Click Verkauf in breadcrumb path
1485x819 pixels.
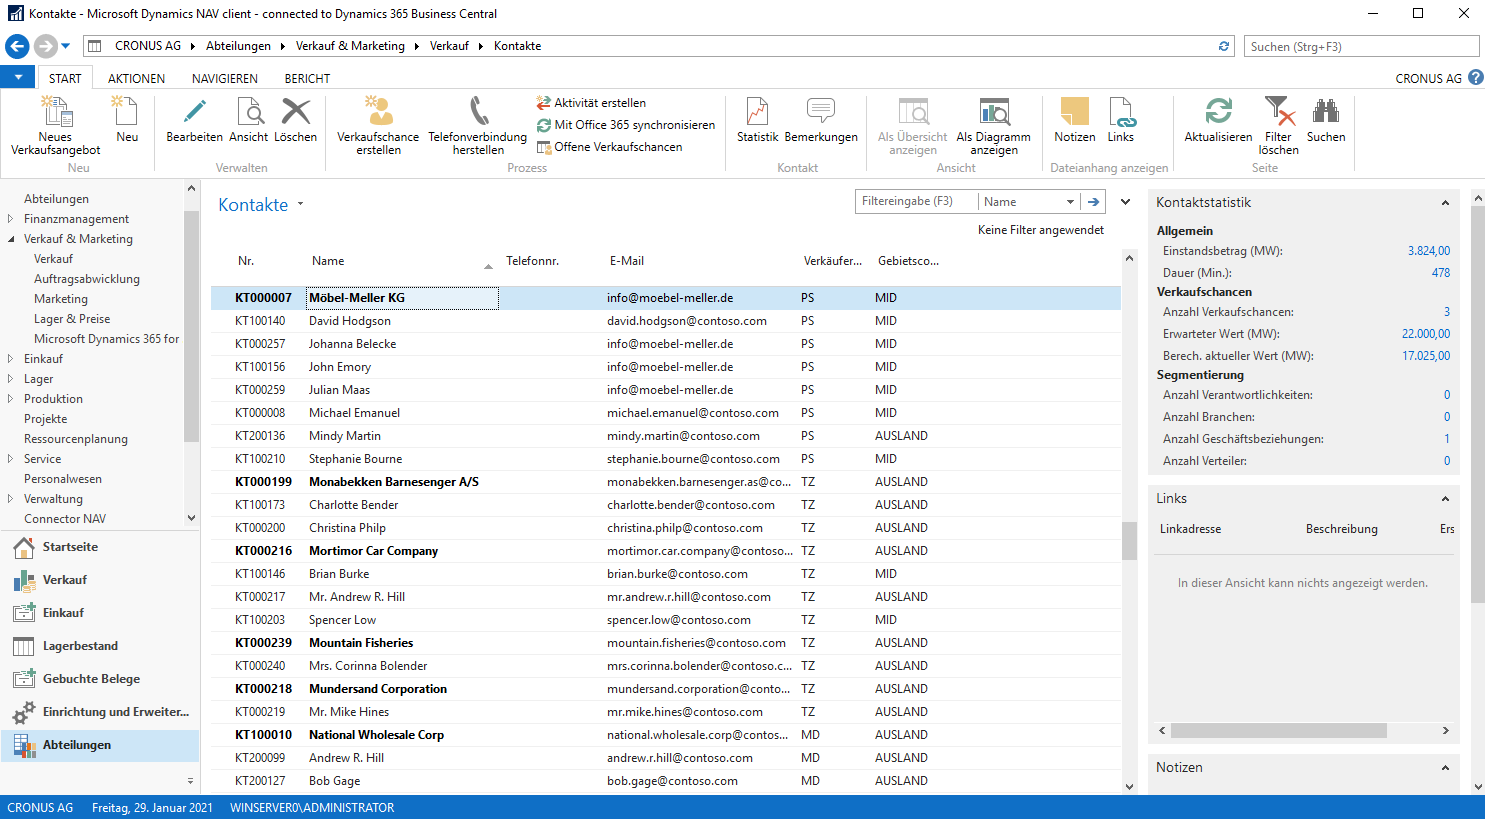pyautogui.click(x=449, y=46)
